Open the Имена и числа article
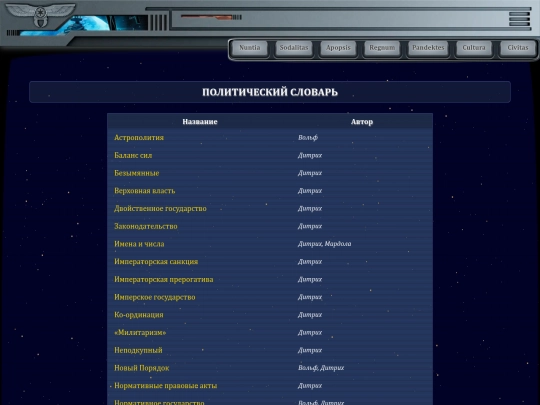 click(x=139, y=244)
